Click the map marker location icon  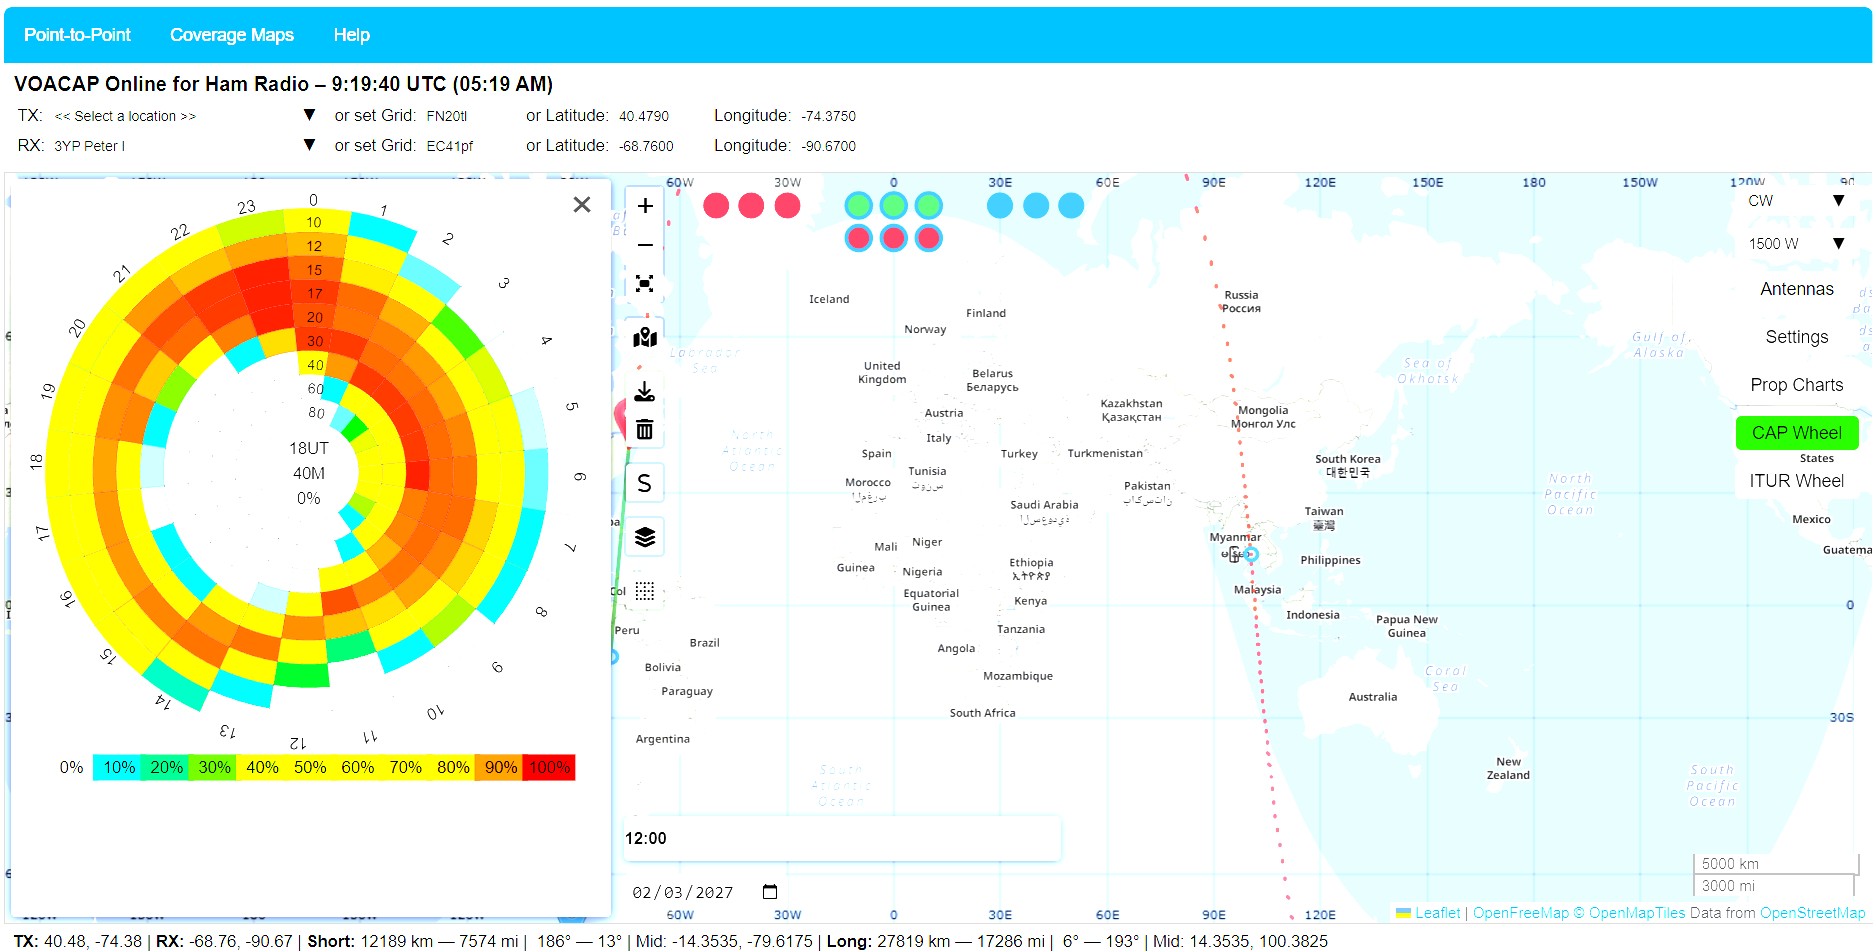click(x=645, y=337)
